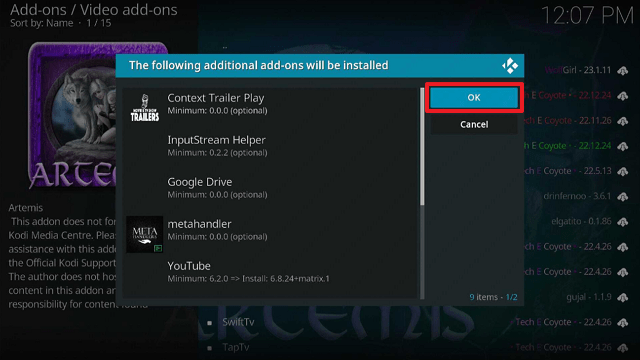Image resolution: width=640 pixels, height=360 pixels.
Task: Click cloud download icon on WolfGirl 23.1.11 row
Action: (x=622, y=71)
